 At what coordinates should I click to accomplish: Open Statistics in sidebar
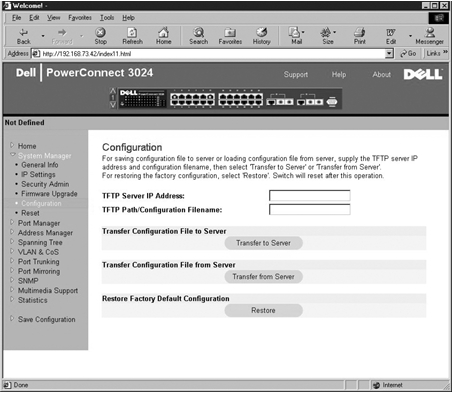(x=32, y=300)
